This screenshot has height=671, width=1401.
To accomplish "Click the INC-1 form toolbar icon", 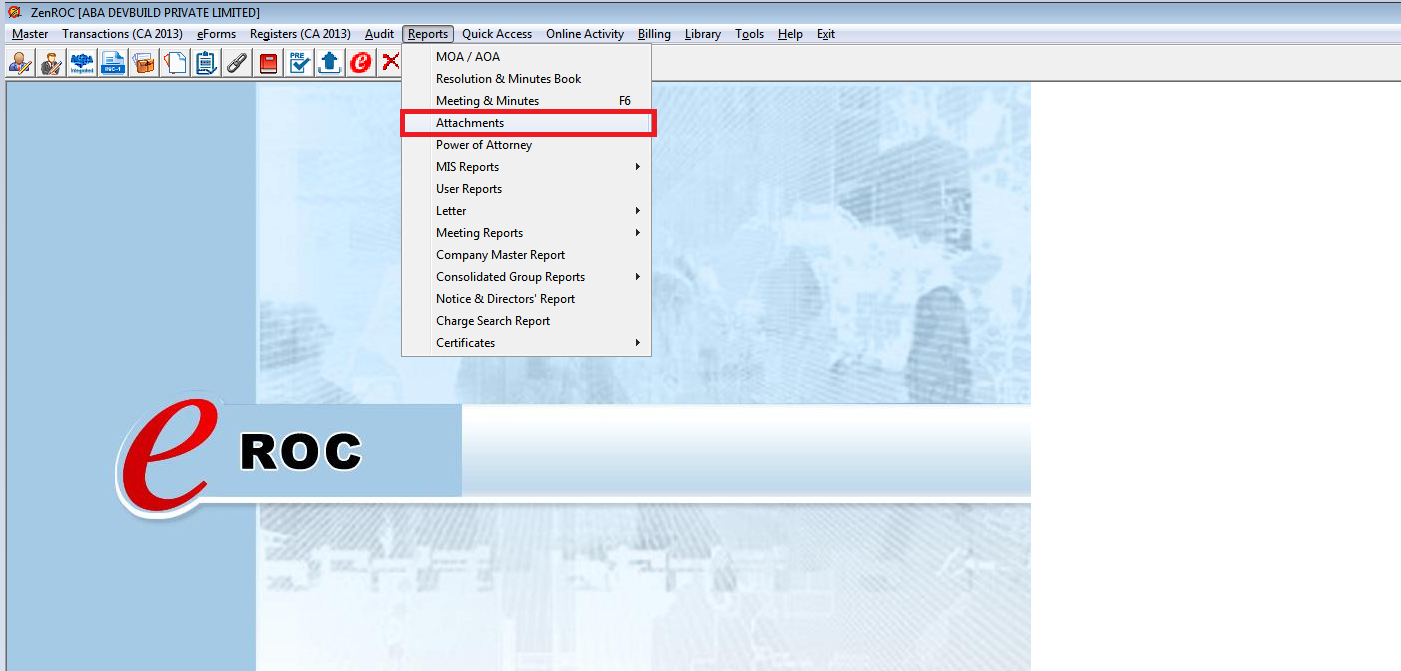I will point(113,63).
